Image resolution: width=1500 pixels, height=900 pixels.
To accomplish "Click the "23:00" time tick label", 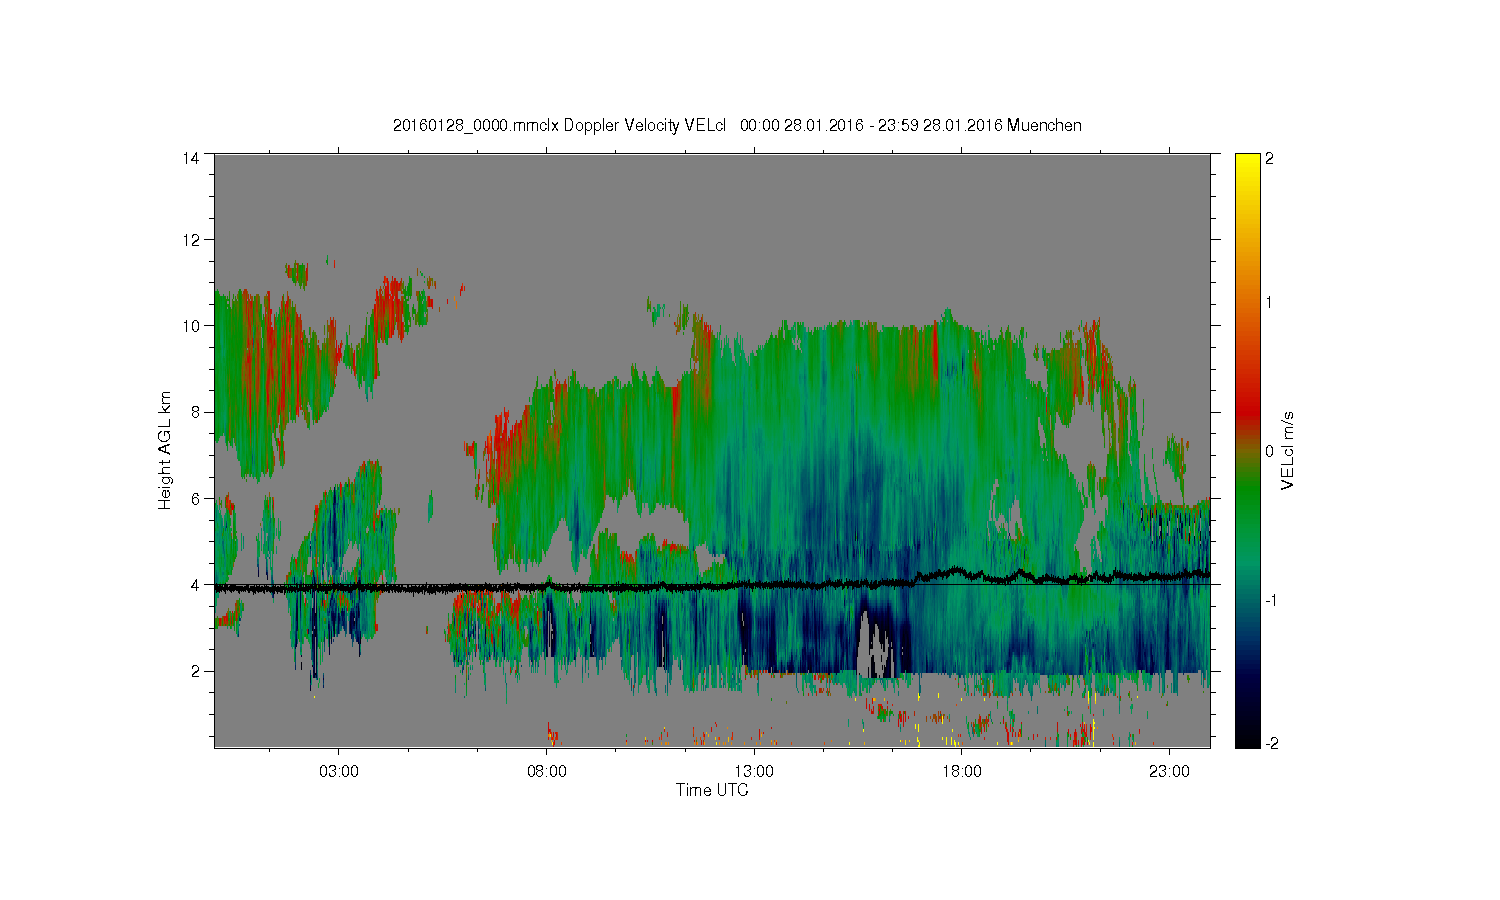I will pos(1169,772).
